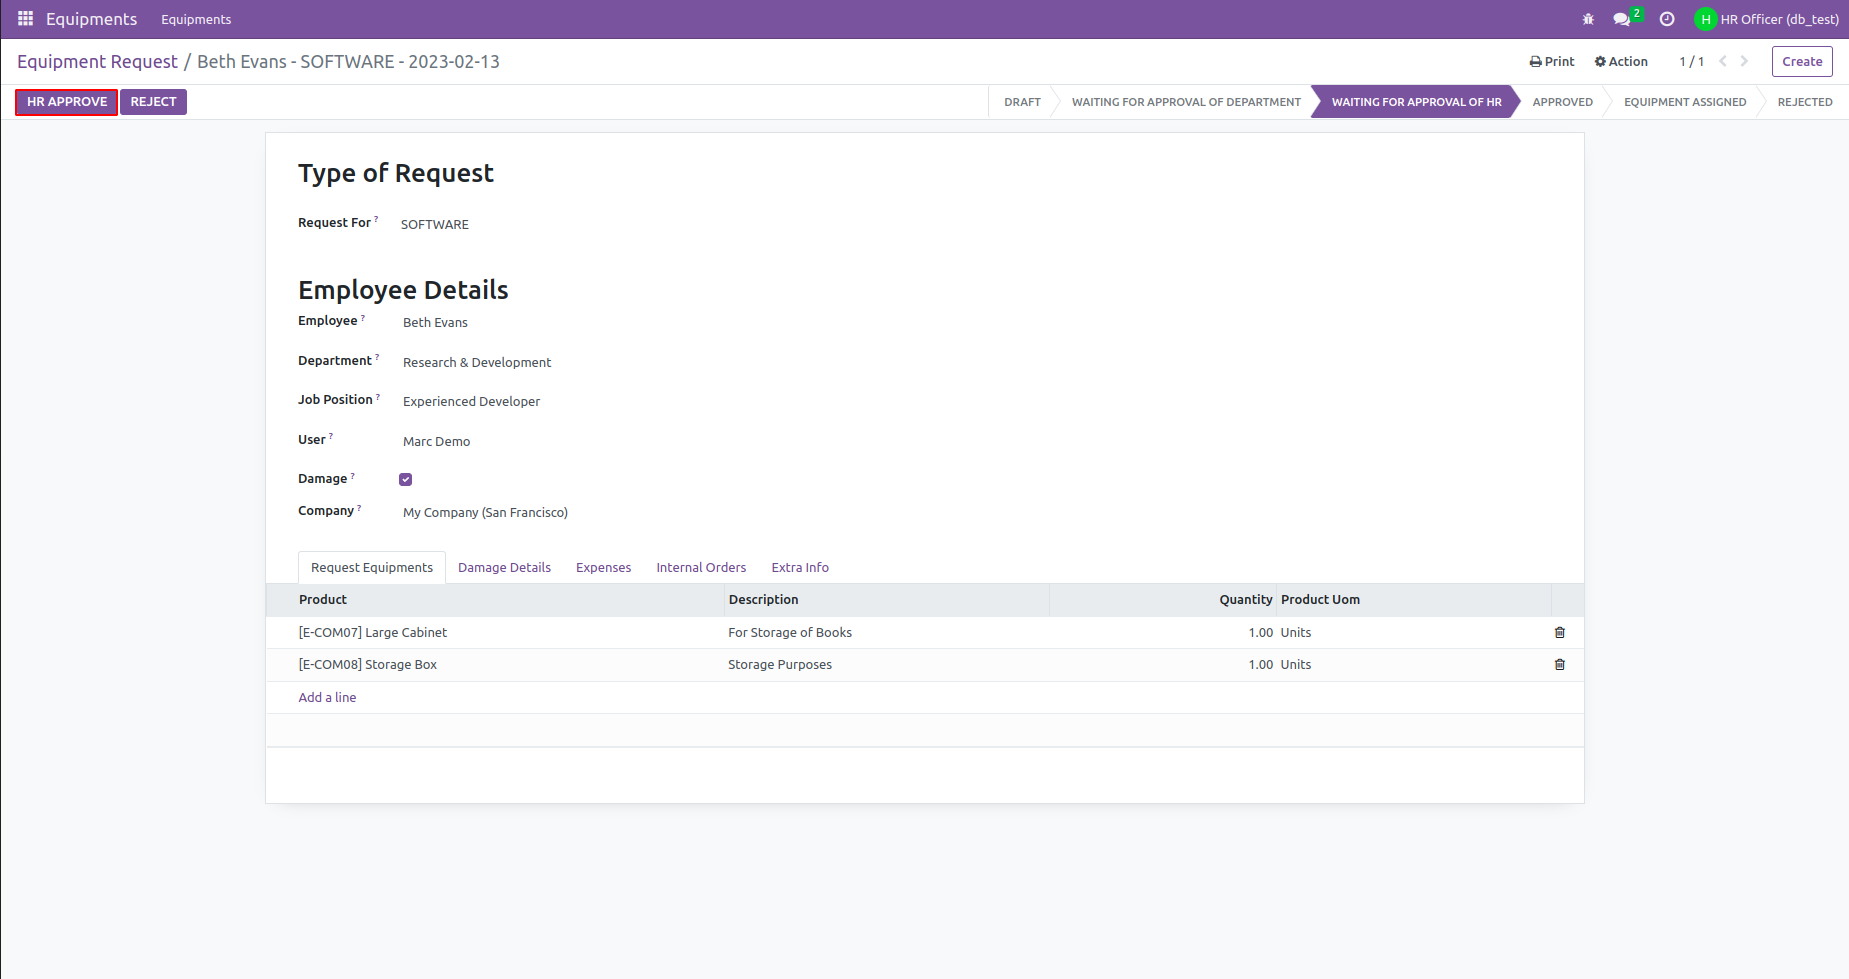
Task: Select Waiting for Approval of HR stage
Action: 1416,102
